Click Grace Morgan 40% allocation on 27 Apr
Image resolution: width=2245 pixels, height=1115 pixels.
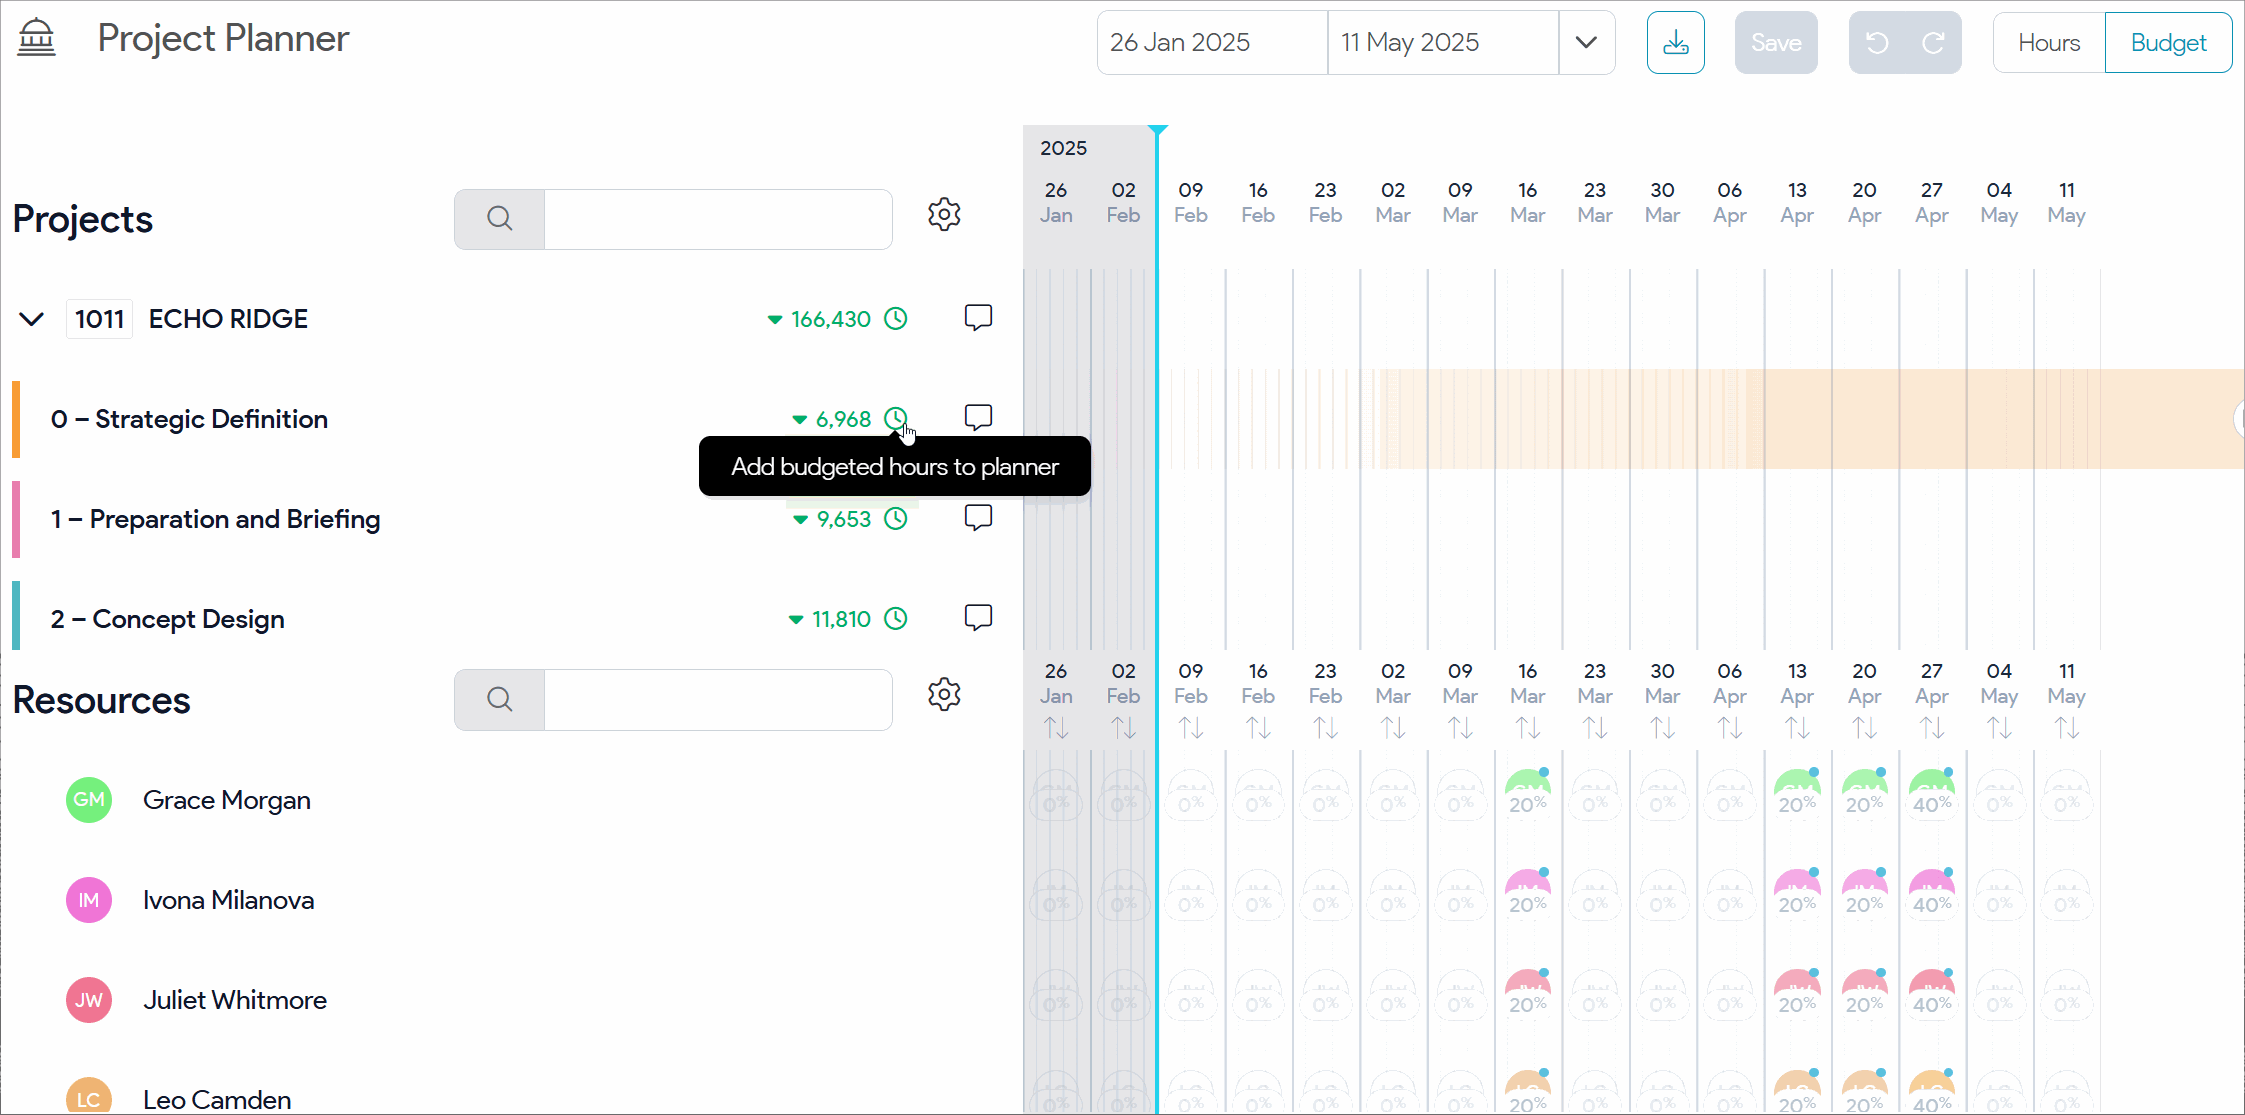coord(1932,794)
